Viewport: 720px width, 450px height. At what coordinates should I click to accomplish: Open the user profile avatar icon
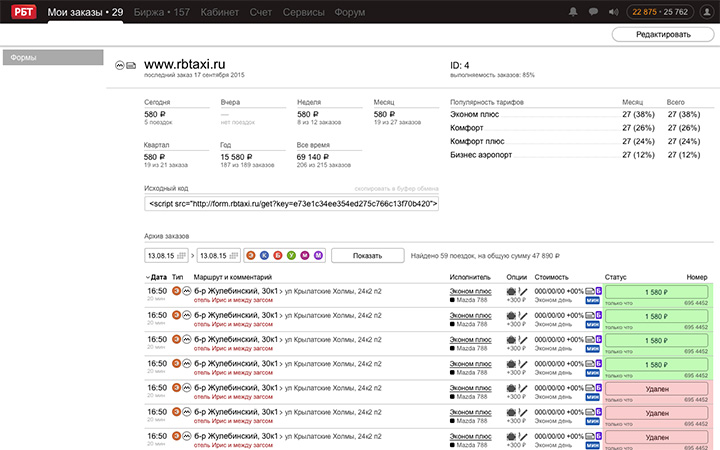pos(707,12)
